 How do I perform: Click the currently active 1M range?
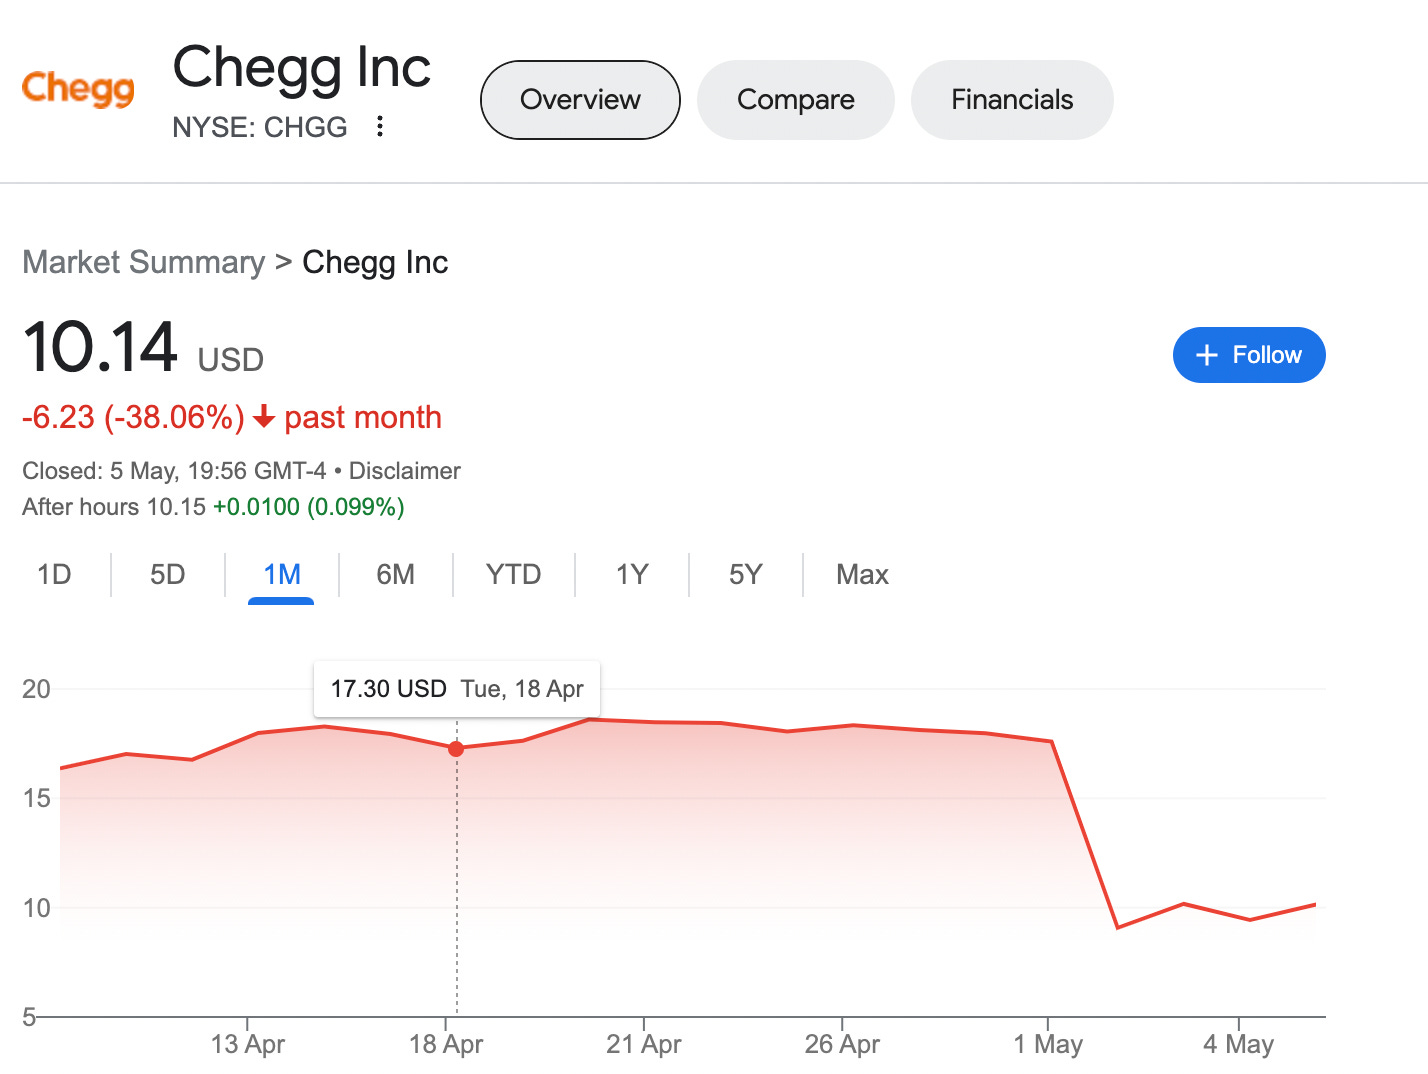pyautogui.click(x=281, y=575)
